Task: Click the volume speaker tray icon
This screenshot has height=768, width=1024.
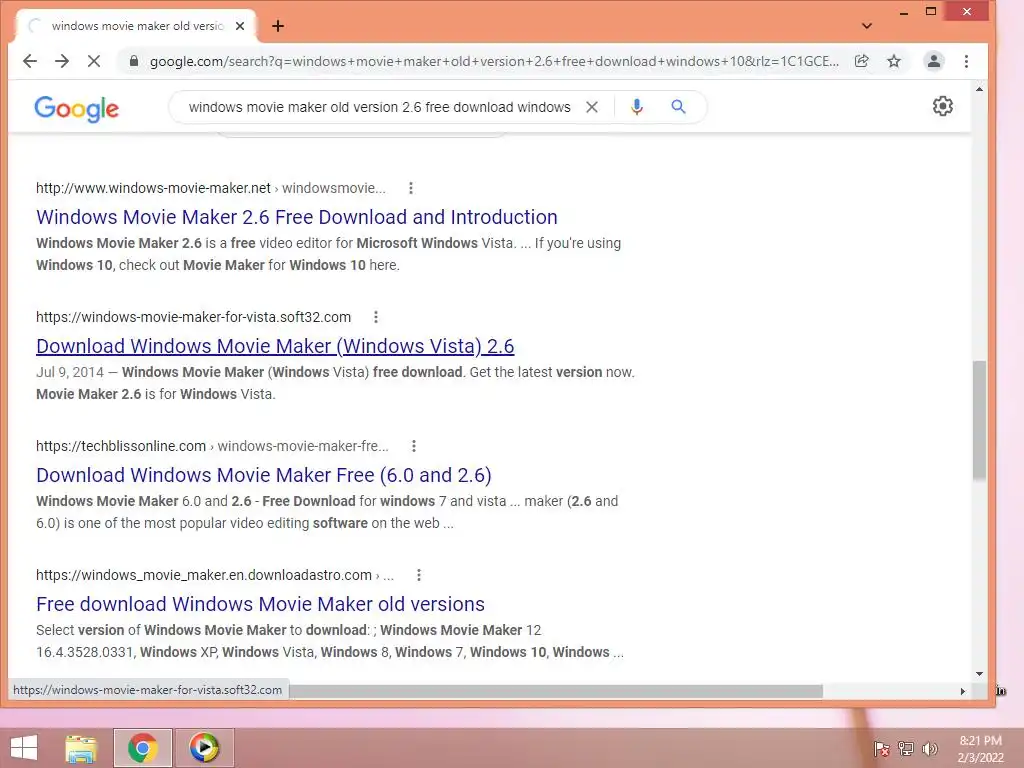Action: pos(930,748)
